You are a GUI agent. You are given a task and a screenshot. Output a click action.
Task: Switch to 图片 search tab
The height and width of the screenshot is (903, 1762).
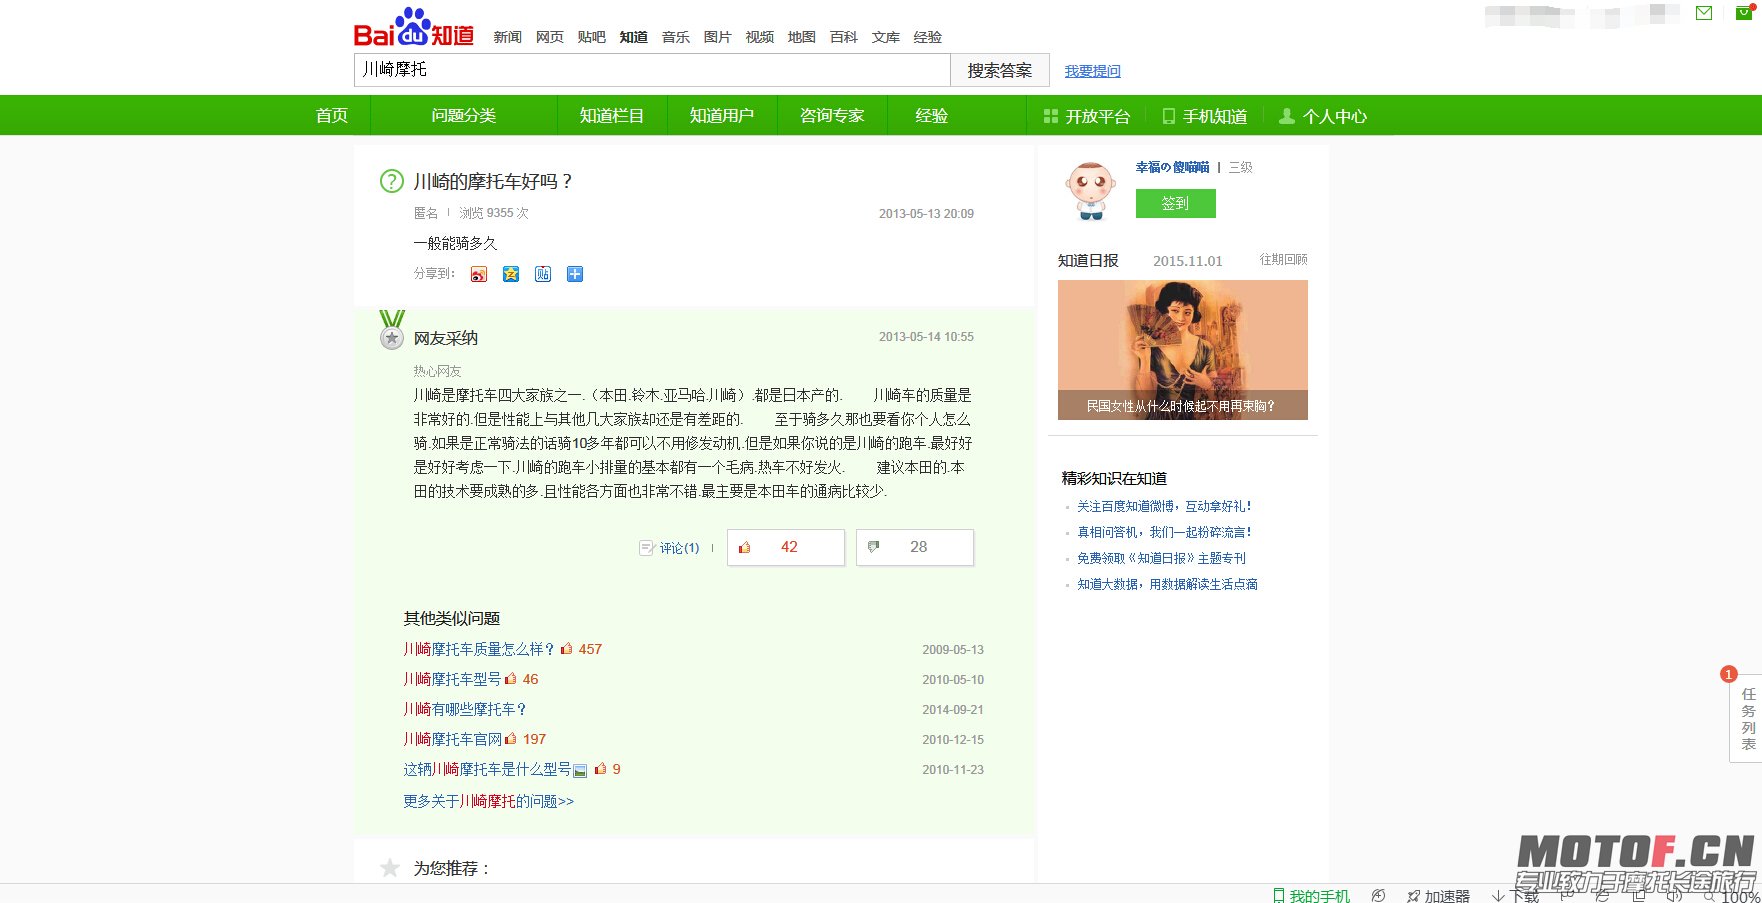click(x=718, y=37)
